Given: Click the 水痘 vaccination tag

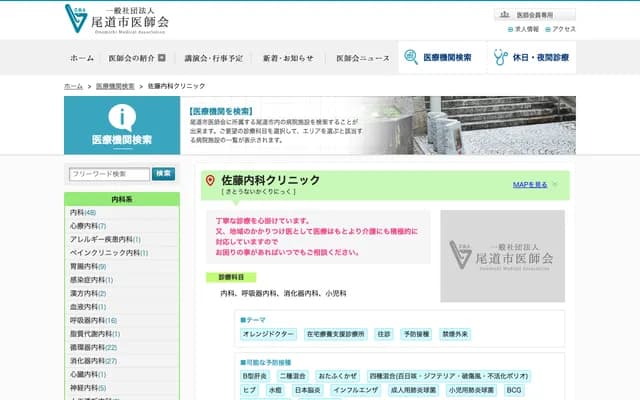Looking at the screenshot, I should tap(275, 390).
